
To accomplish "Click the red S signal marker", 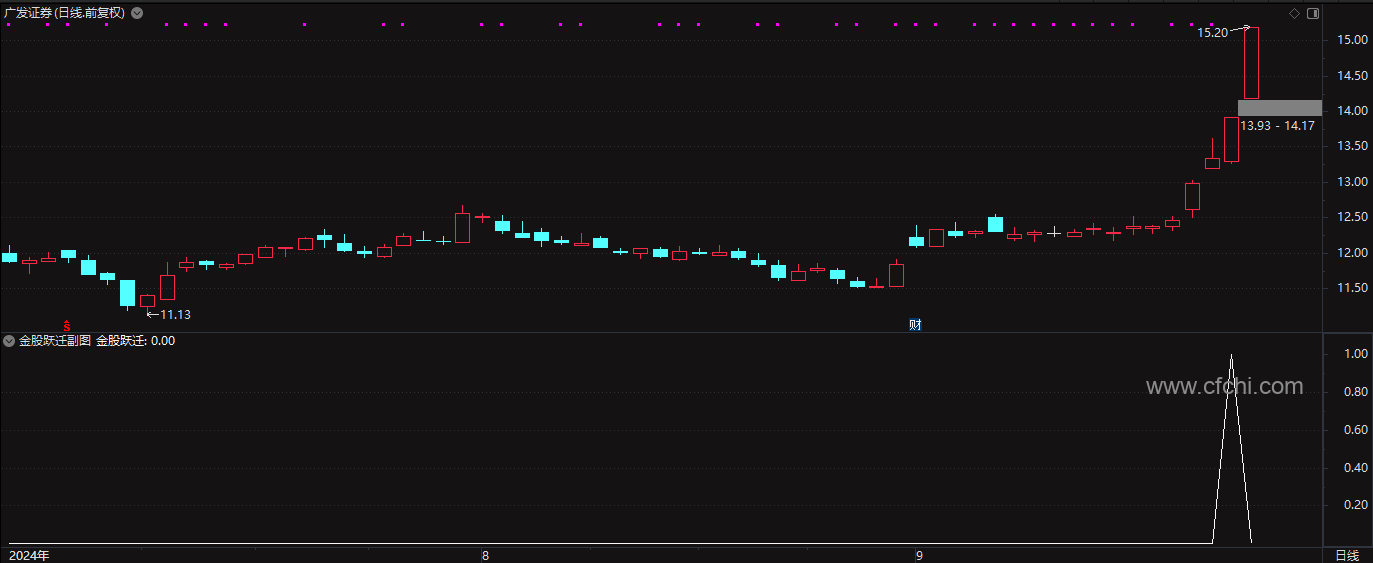I will pyautogui.click(x=67, y=325).
